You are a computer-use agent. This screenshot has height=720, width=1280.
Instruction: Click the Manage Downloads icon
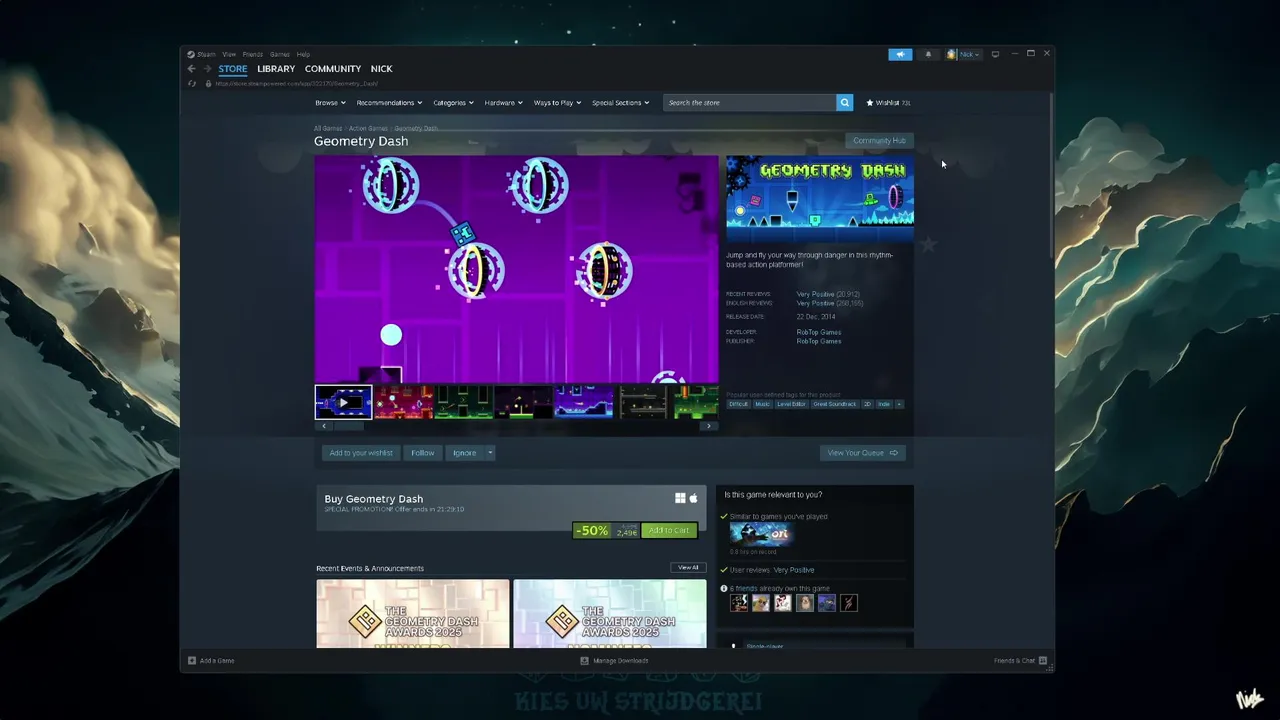584,660
